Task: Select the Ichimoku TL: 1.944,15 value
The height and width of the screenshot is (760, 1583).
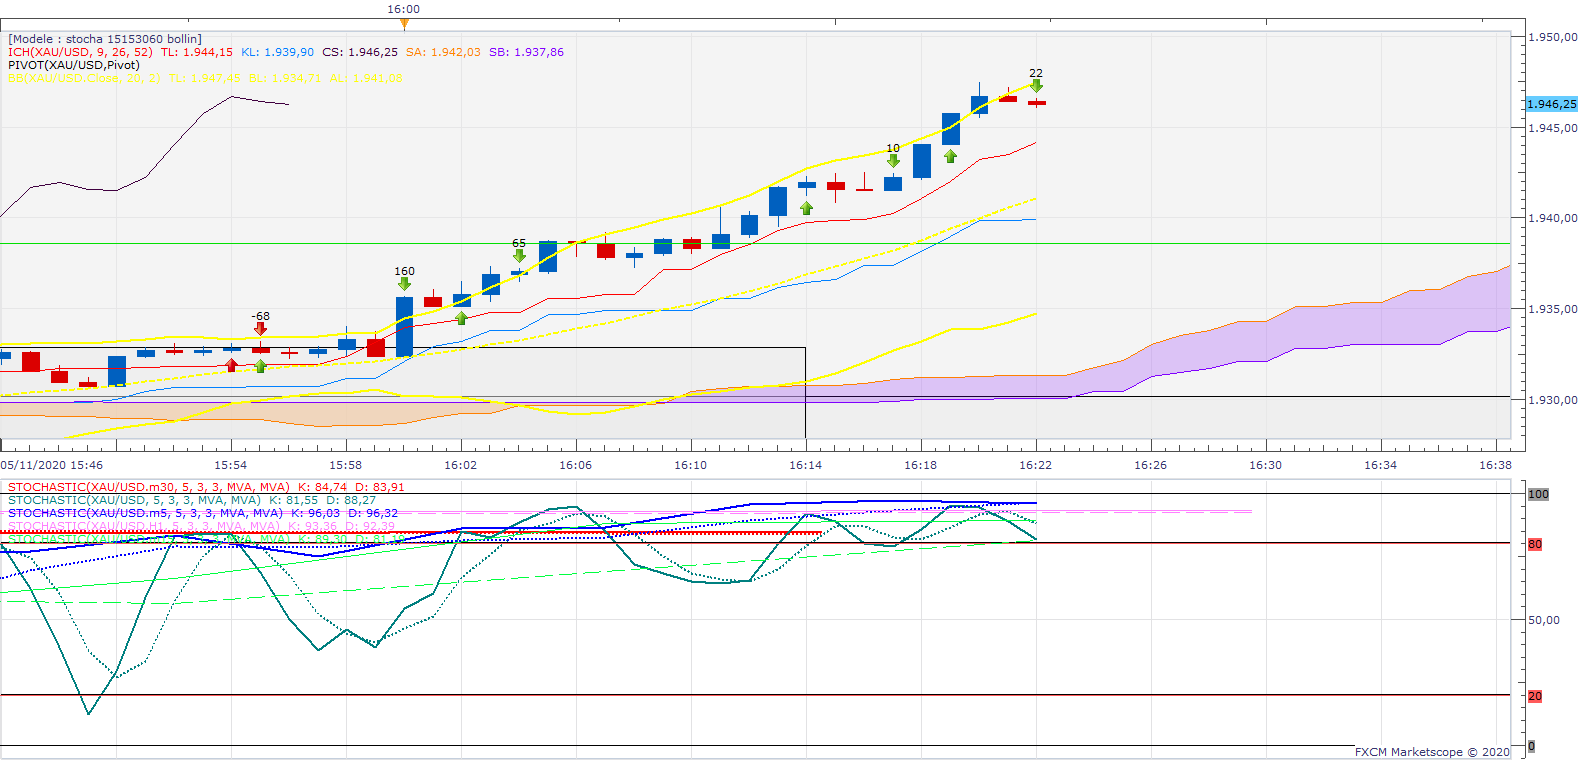Action: [x=197, y=52]
